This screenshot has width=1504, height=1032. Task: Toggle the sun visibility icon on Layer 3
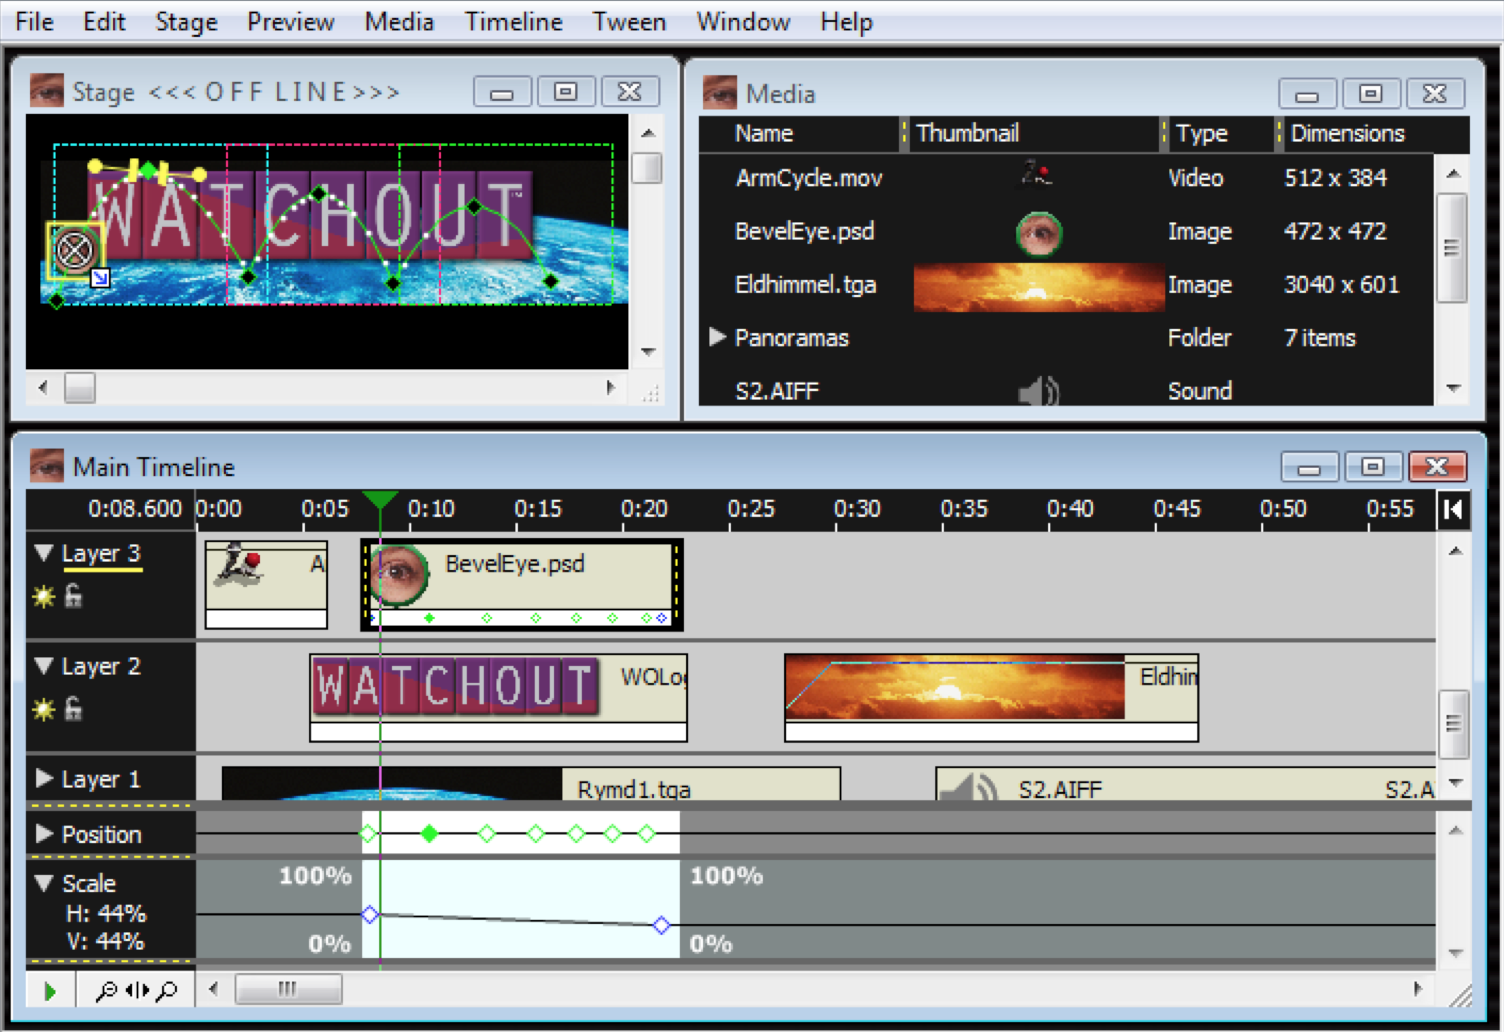(44, 597)
